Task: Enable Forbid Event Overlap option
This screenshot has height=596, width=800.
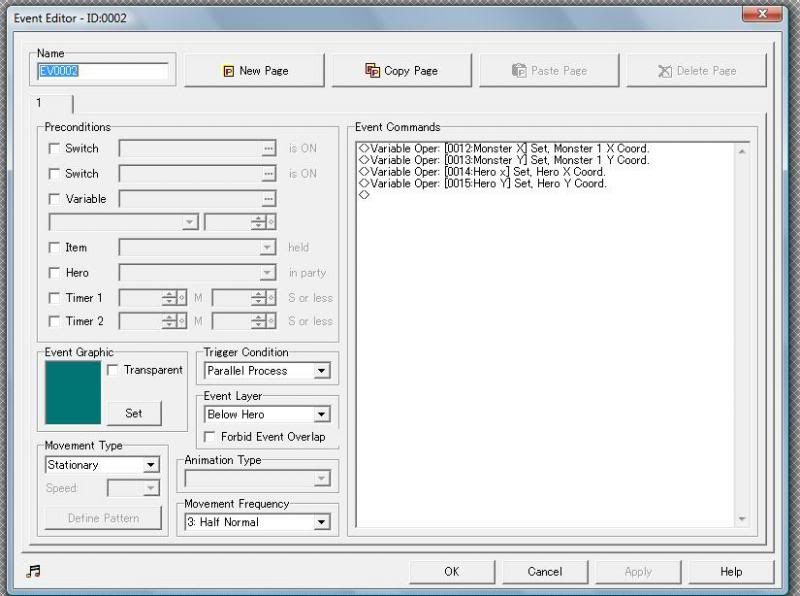Action: 210,437
